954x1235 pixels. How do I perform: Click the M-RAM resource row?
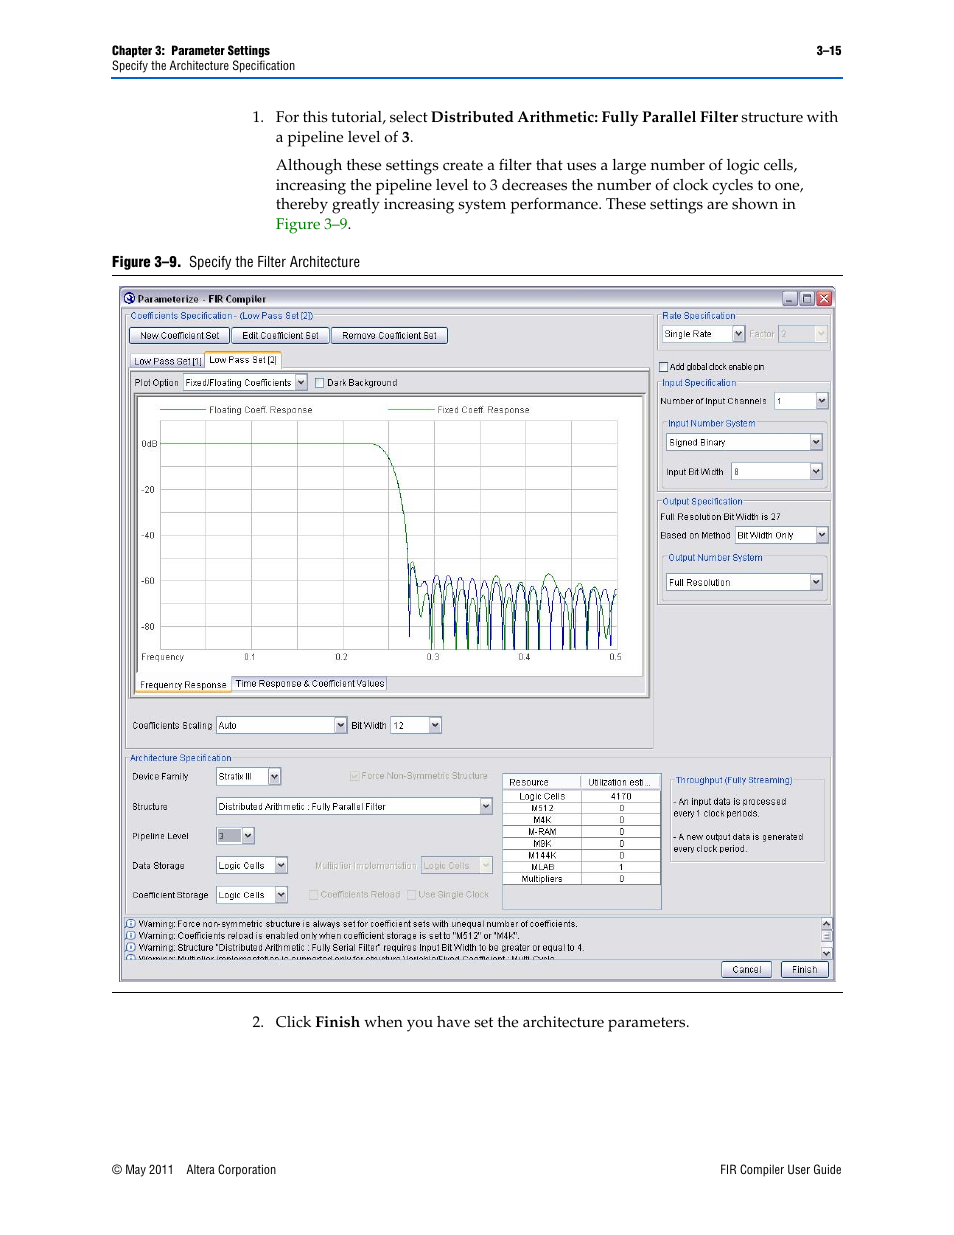point(581,832)
